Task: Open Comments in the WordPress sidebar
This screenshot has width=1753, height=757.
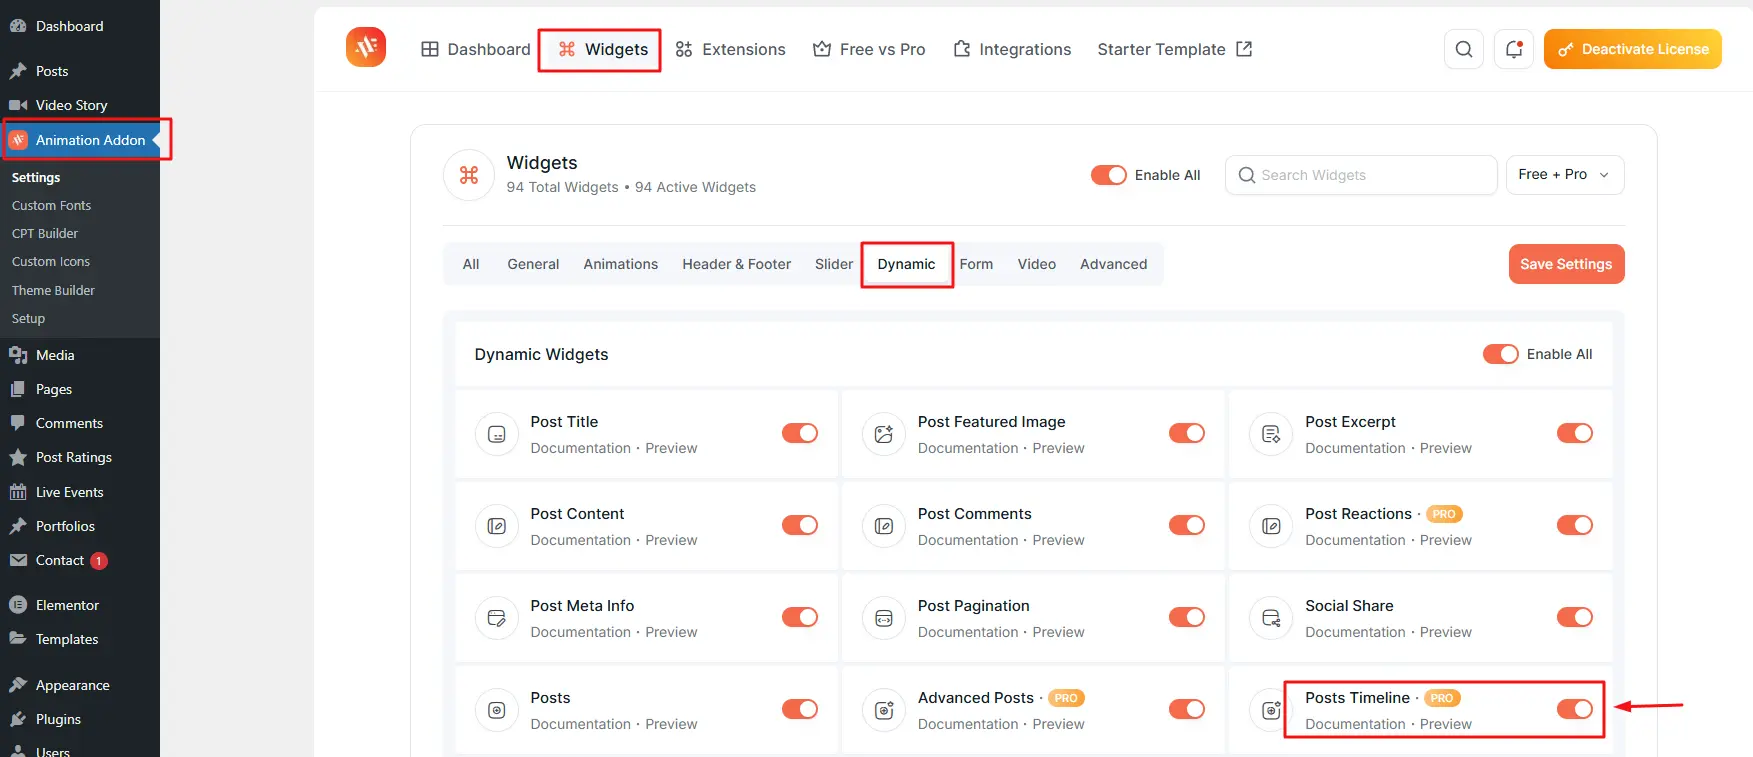Action: point(80,423)
